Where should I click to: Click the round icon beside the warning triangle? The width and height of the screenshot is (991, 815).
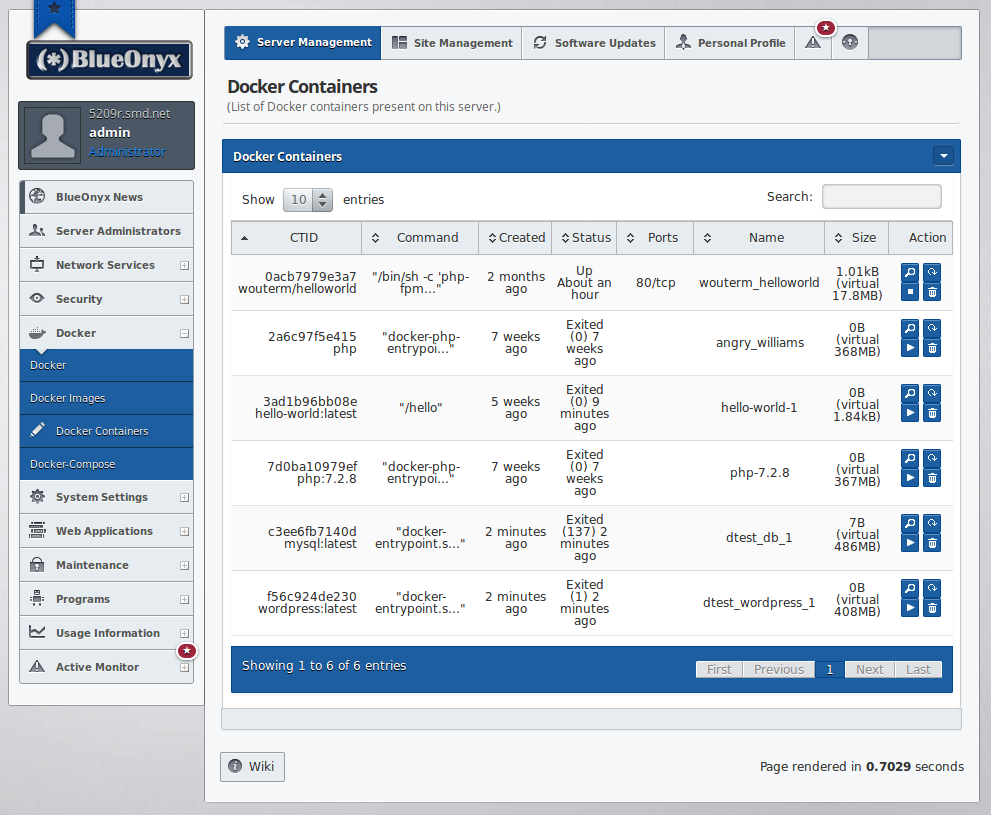click(x=850, y=43)
